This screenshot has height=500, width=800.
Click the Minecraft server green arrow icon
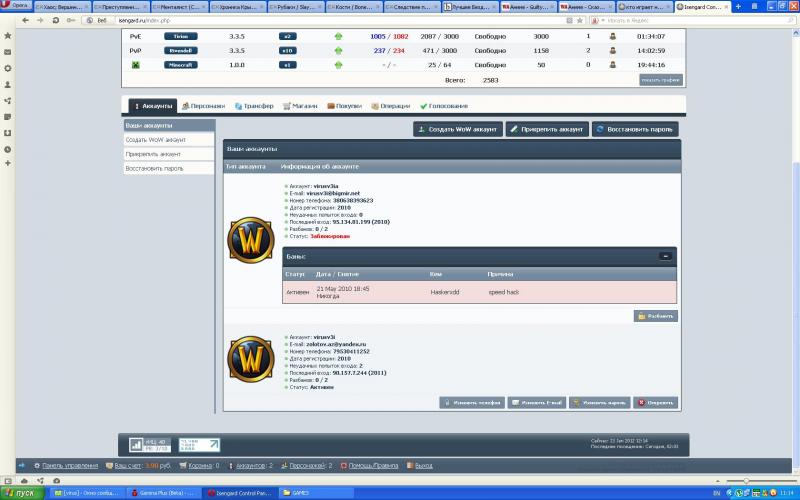[338, 65]
